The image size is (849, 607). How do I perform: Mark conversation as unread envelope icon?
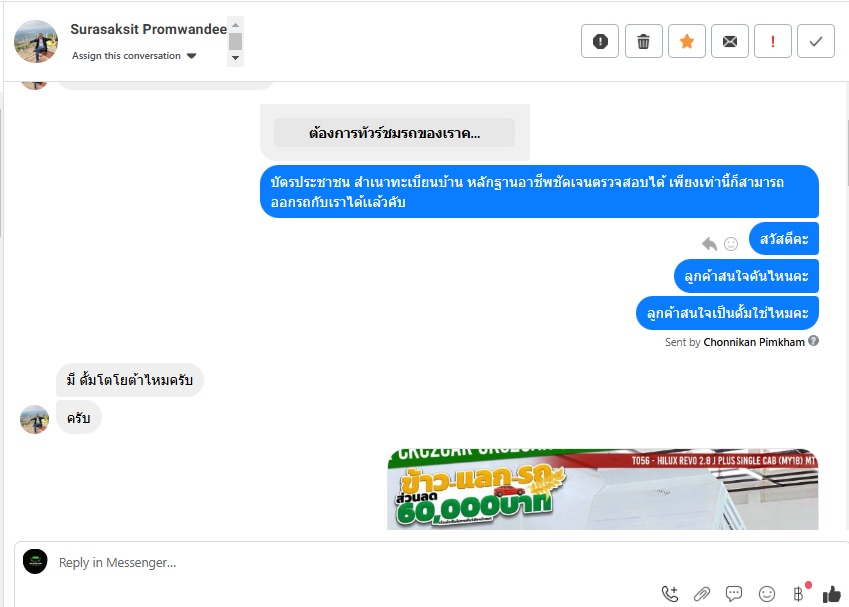[x=730, y=41]
